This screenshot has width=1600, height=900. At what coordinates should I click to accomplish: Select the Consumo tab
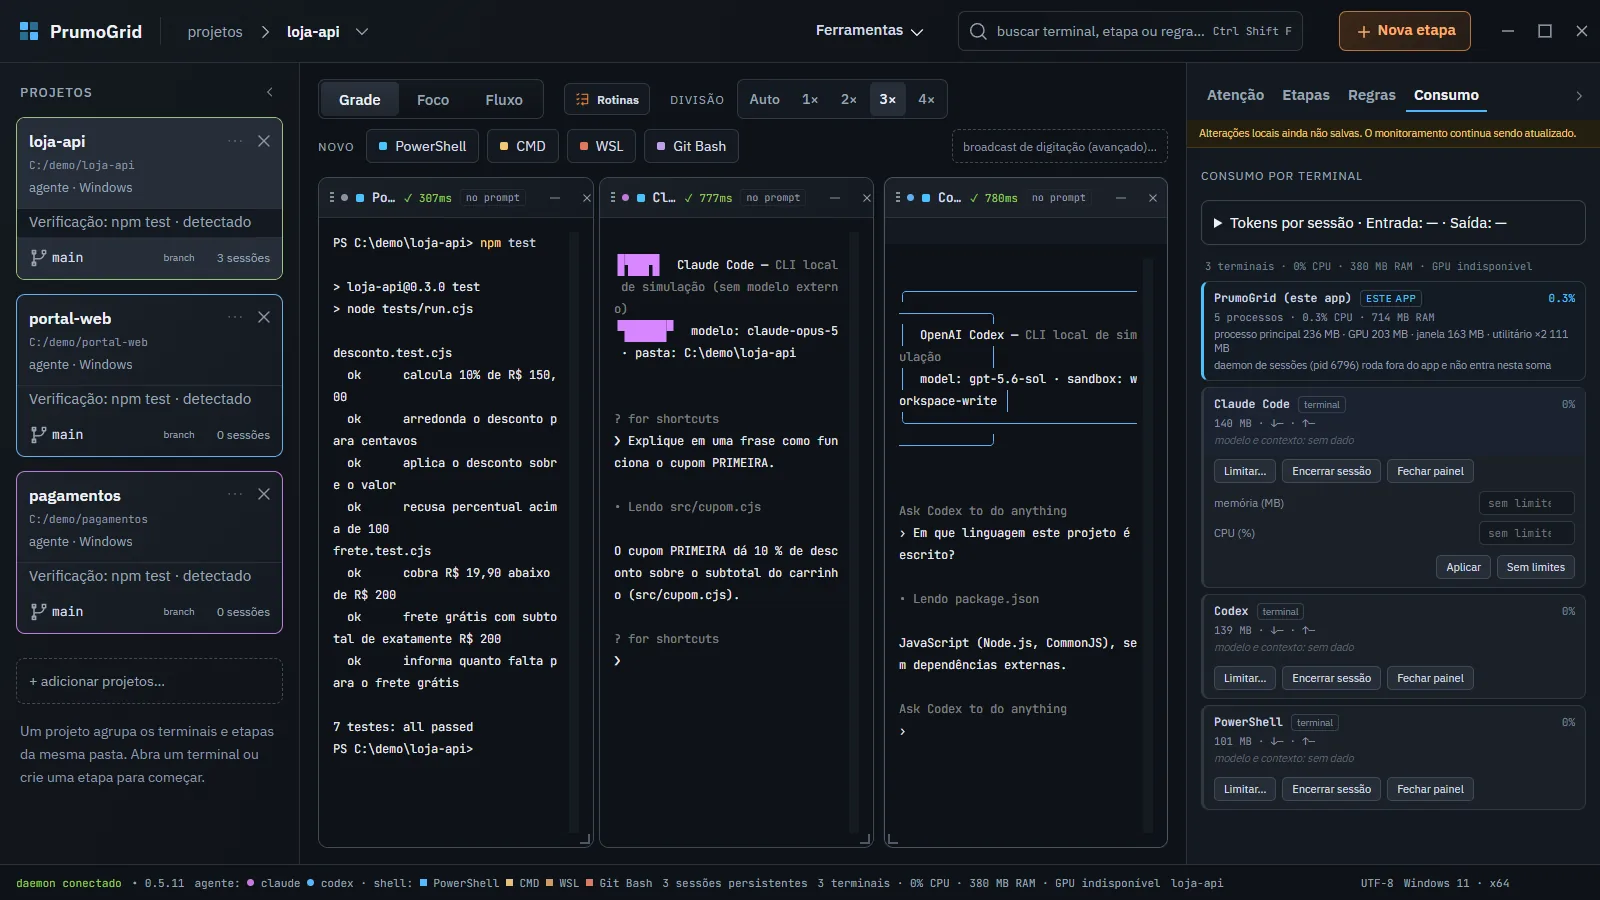(1446, 95)
